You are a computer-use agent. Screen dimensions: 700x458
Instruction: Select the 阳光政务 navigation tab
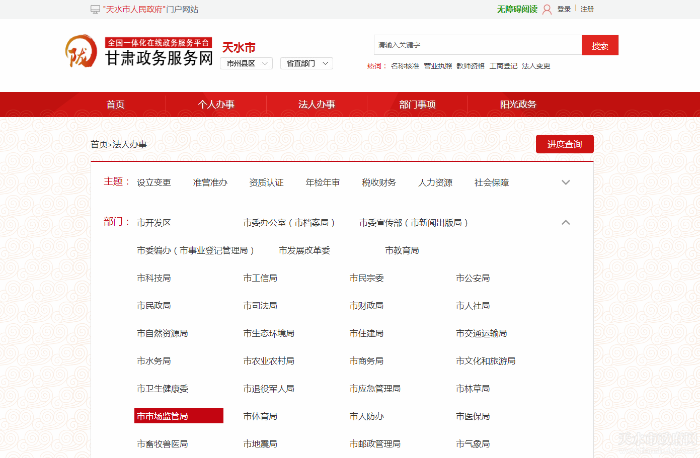518,104
